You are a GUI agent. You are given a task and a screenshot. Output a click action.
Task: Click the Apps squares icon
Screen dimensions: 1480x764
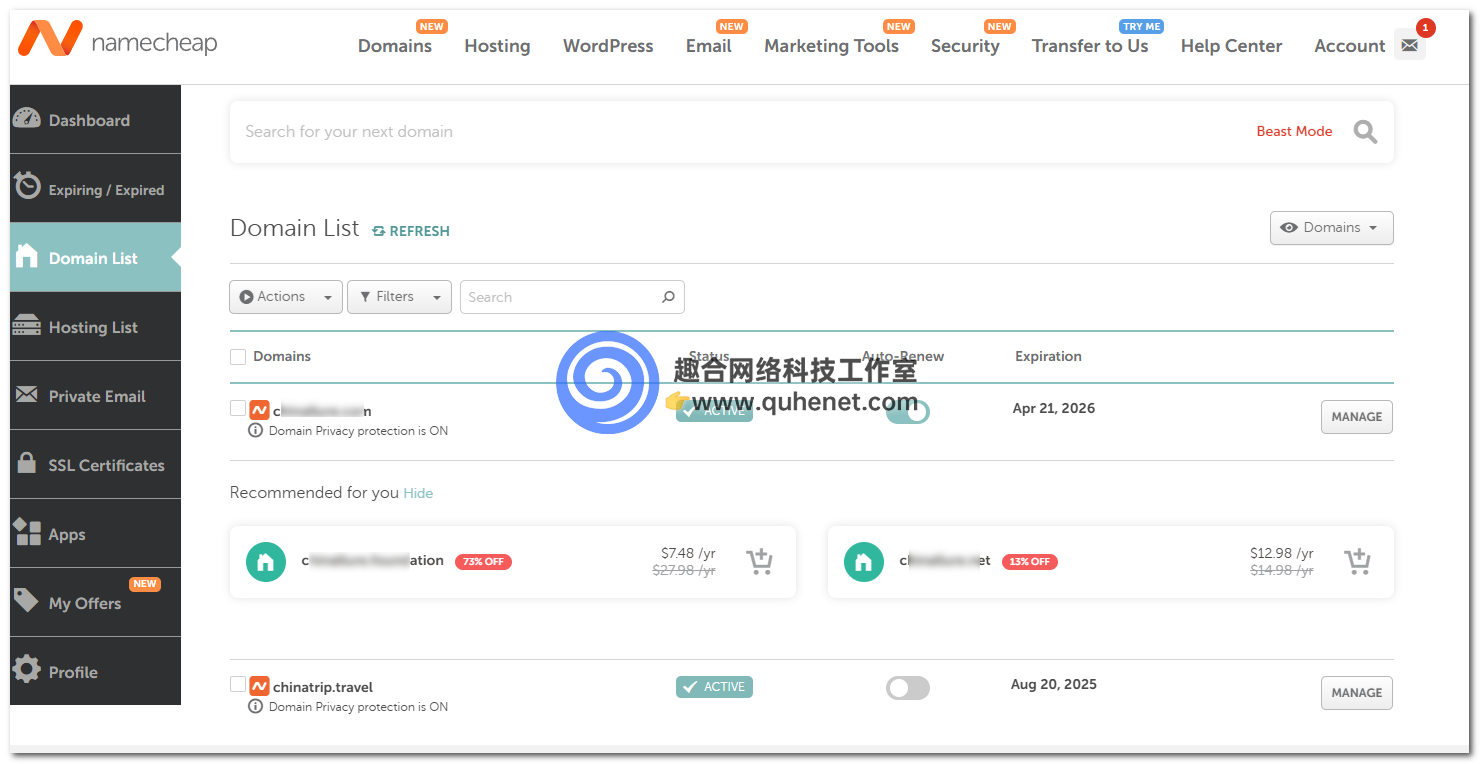pos(27,532)
